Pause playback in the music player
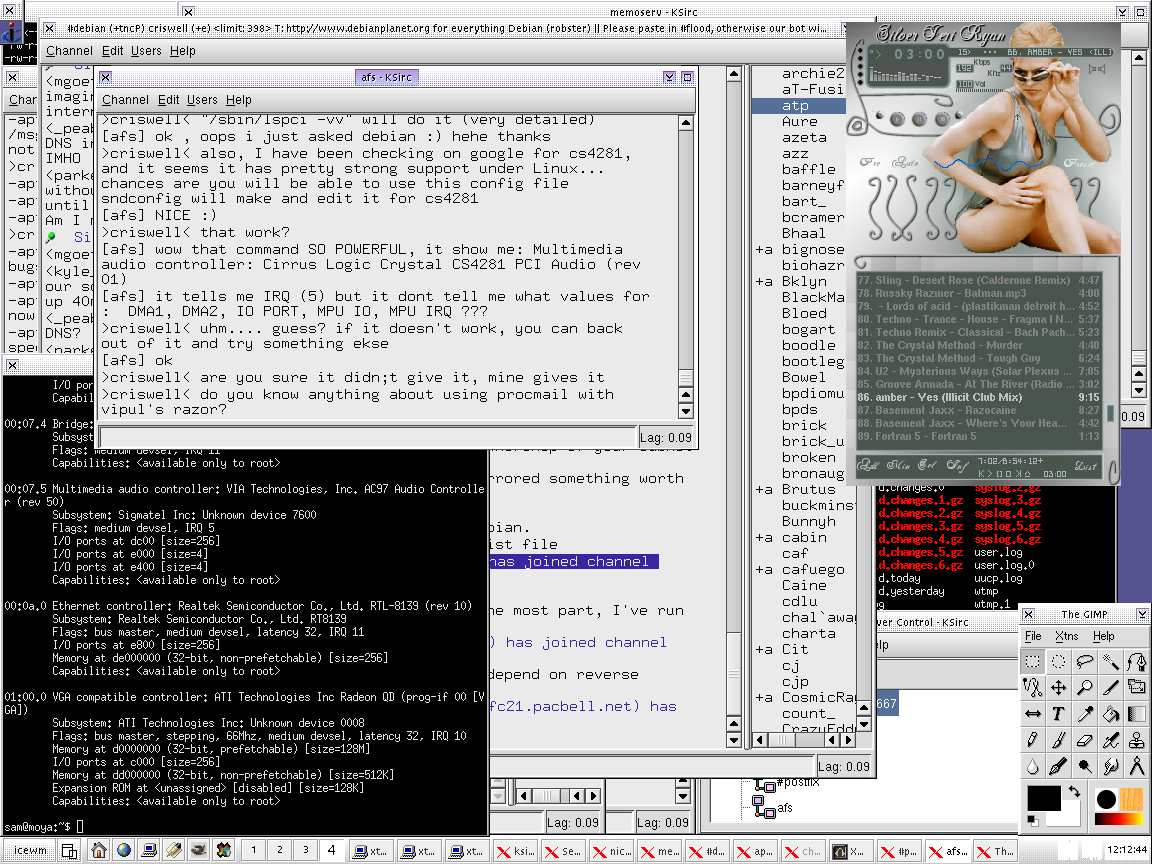This screenshot has width=1152, height=864. point(919,119)
